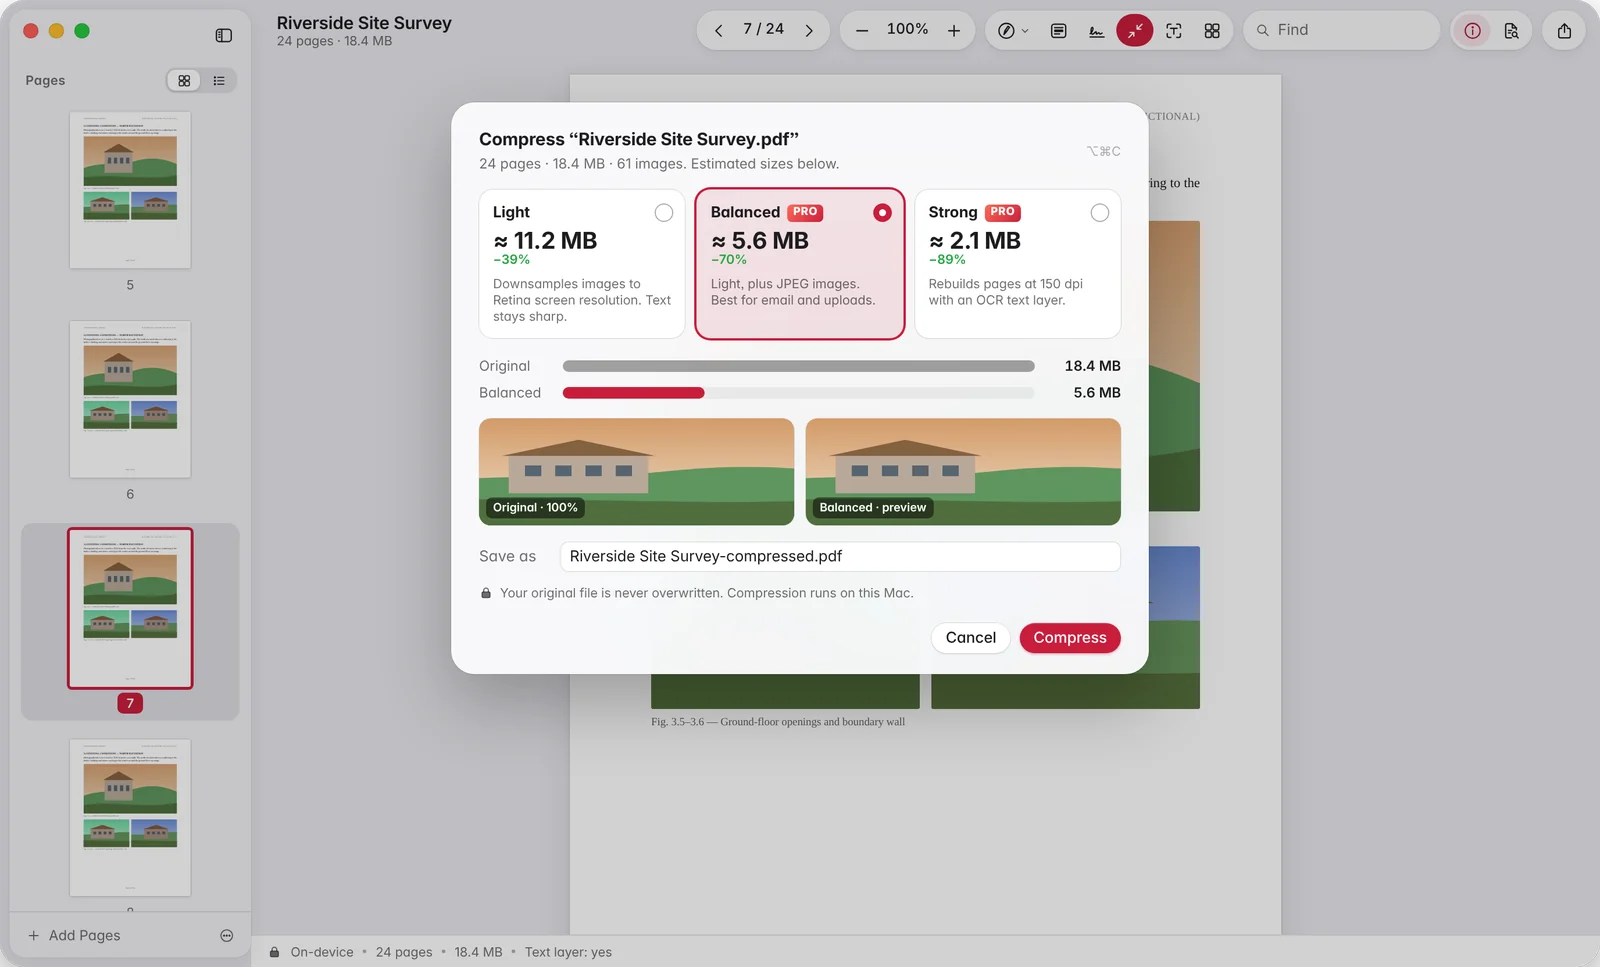
Task: Select the Balanced compression radio button
Action: coord(882,212)
